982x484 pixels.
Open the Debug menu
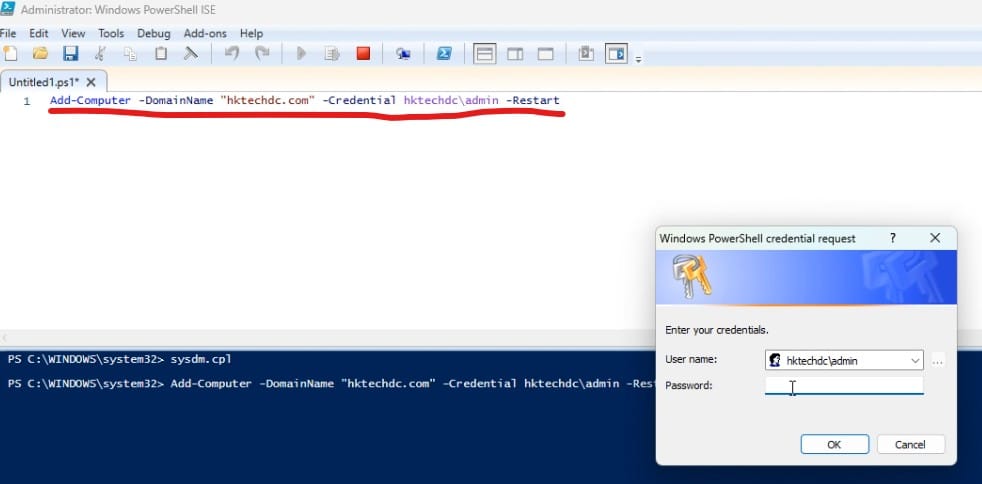tap(153, 33)
